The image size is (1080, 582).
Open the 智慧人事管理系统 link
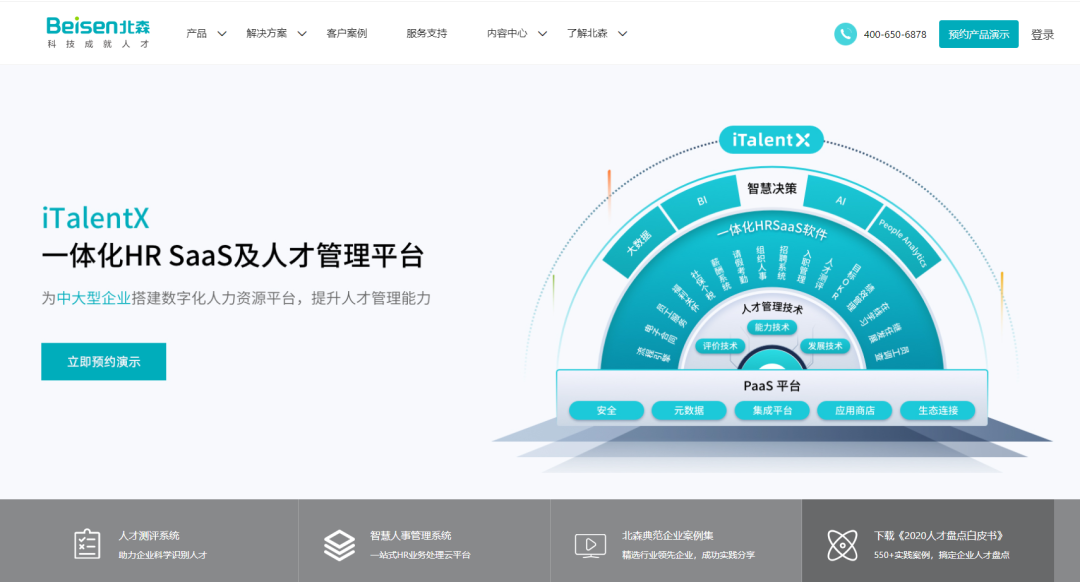(x=411, y=535)
